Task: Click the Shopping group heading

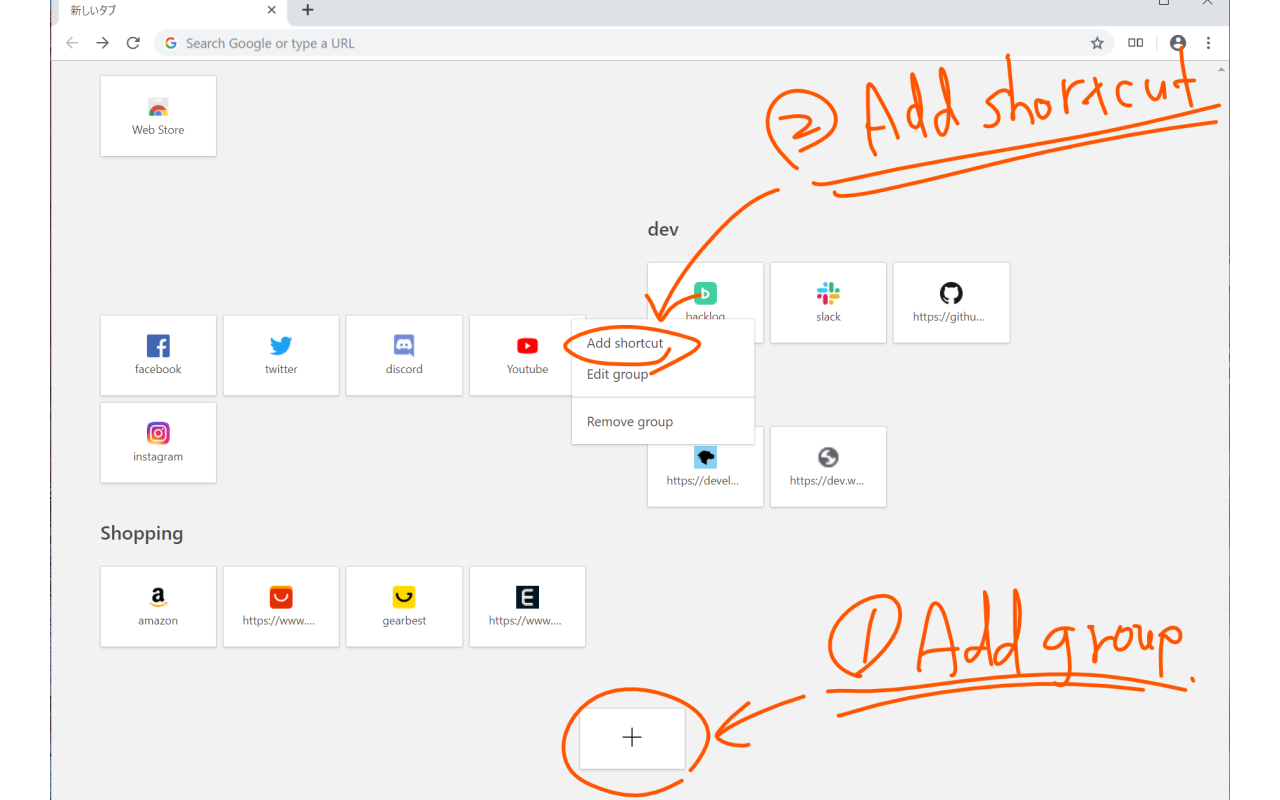Action: point(142,533)
